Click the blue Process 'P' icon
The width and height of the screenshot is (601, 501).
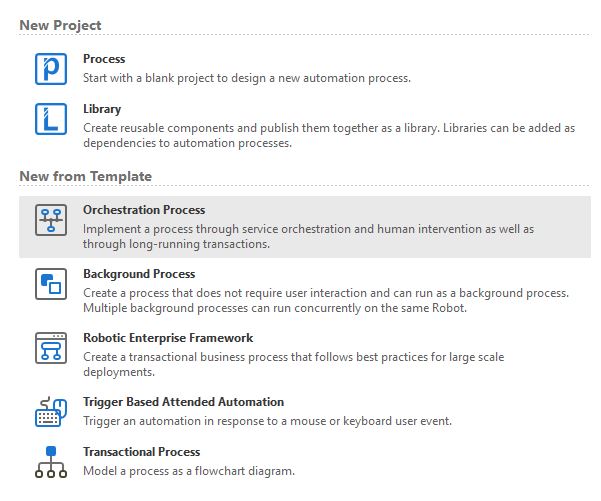51,69
